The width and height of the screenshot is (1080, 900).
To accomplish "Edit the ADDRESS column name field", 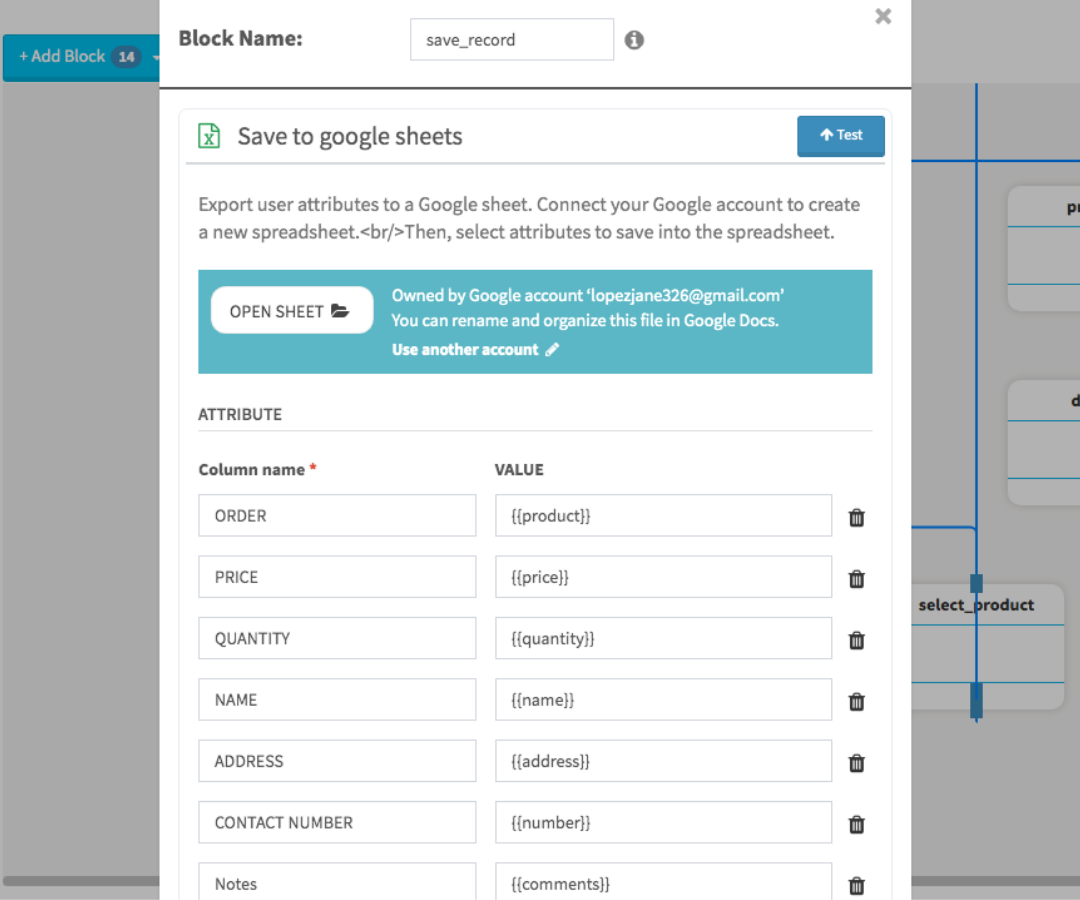I will coord(337,760).
